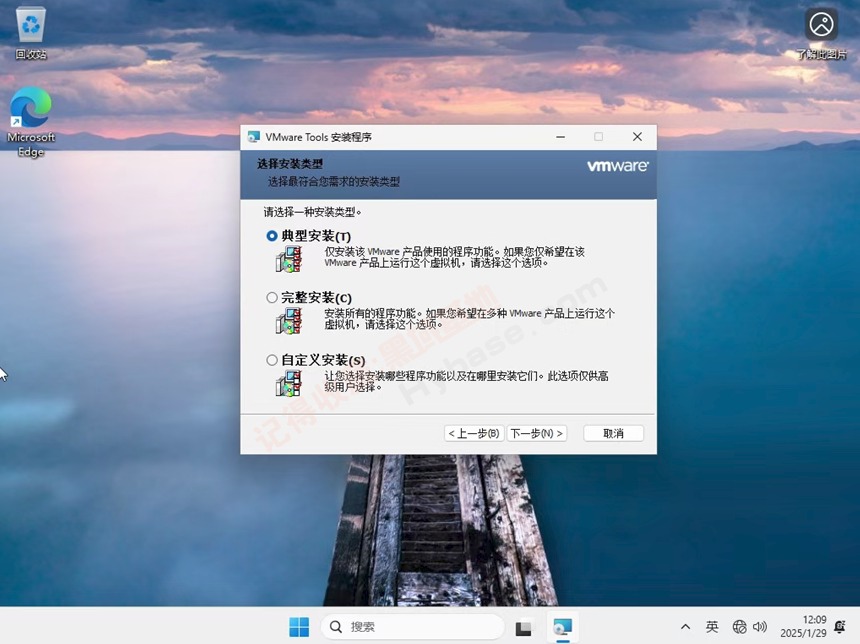This screenshot has height=644, width=860.
Task: Open the Windows Start menu
Action: pyautogui.click(x=299, y=627)
